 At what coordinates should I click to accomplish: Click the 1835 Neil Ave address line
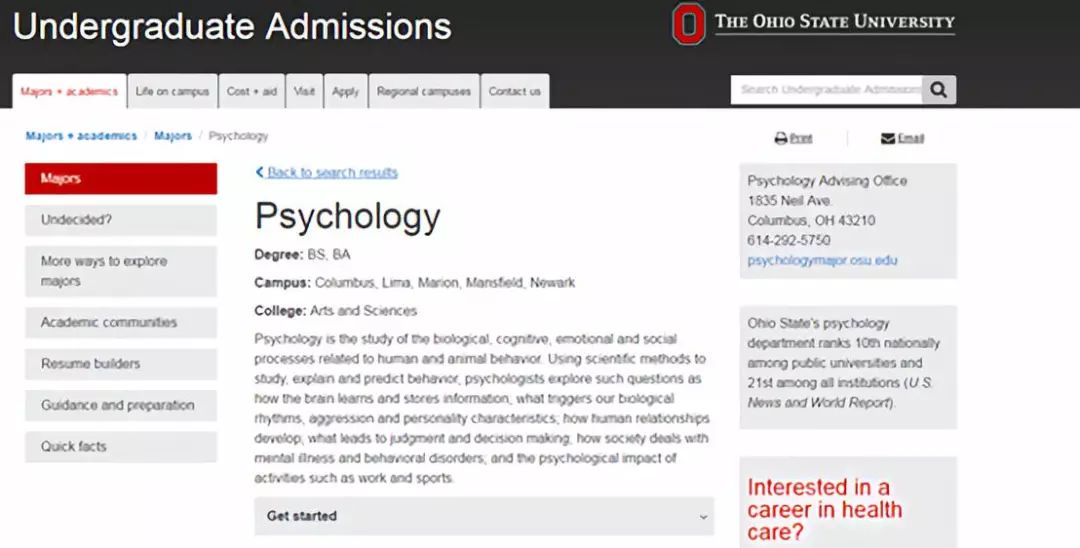(x=789, y=200)
